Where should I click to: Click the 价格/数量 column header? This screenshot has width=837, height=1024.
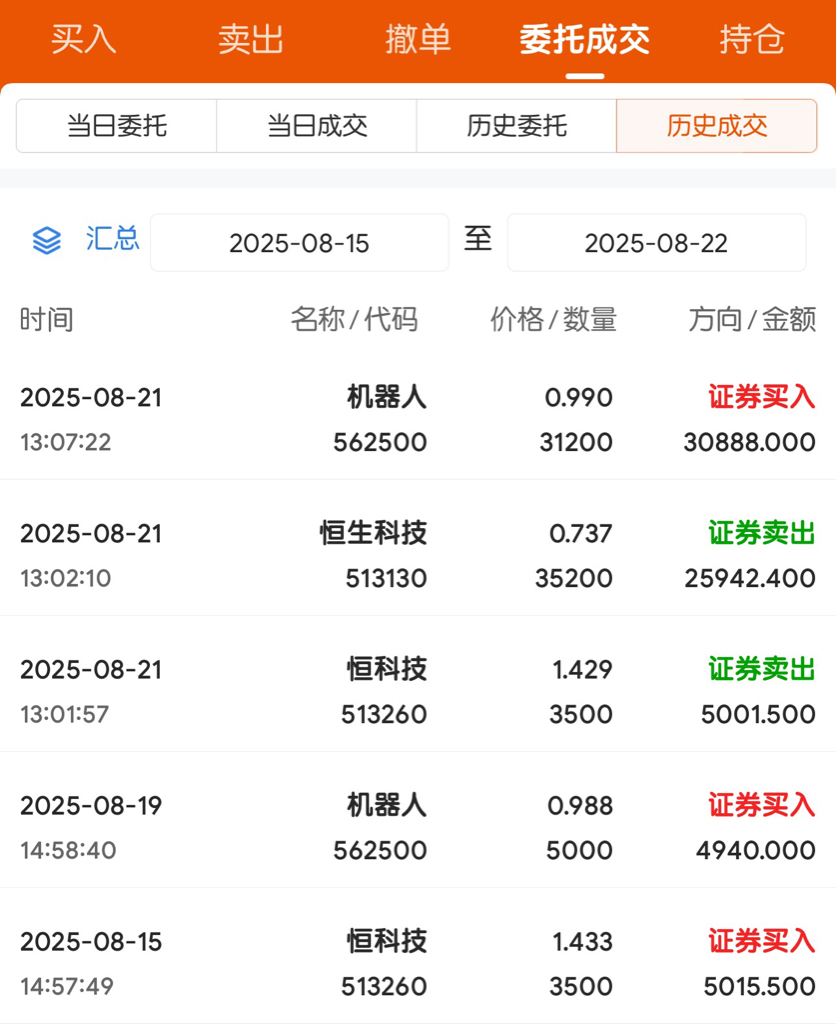point(554,320)
